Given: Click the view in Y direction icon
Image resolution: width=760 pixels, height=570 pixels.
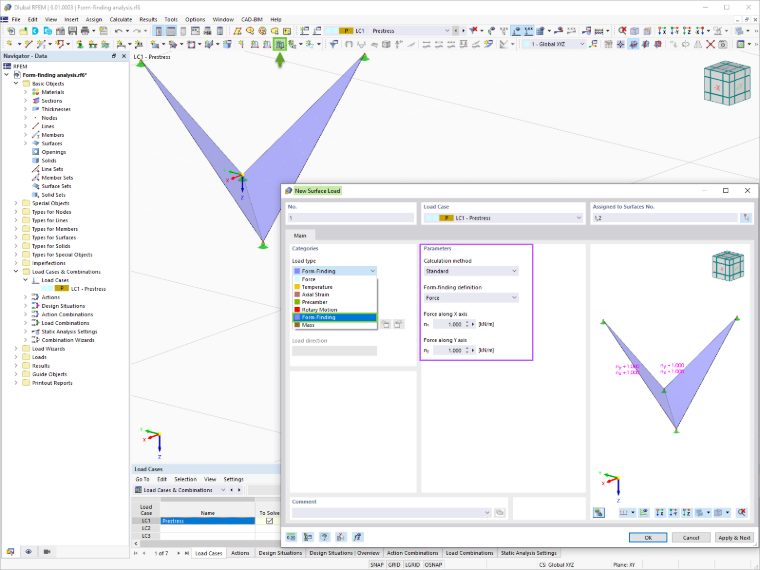Looking at the screenshot, I should pos(674,31).
